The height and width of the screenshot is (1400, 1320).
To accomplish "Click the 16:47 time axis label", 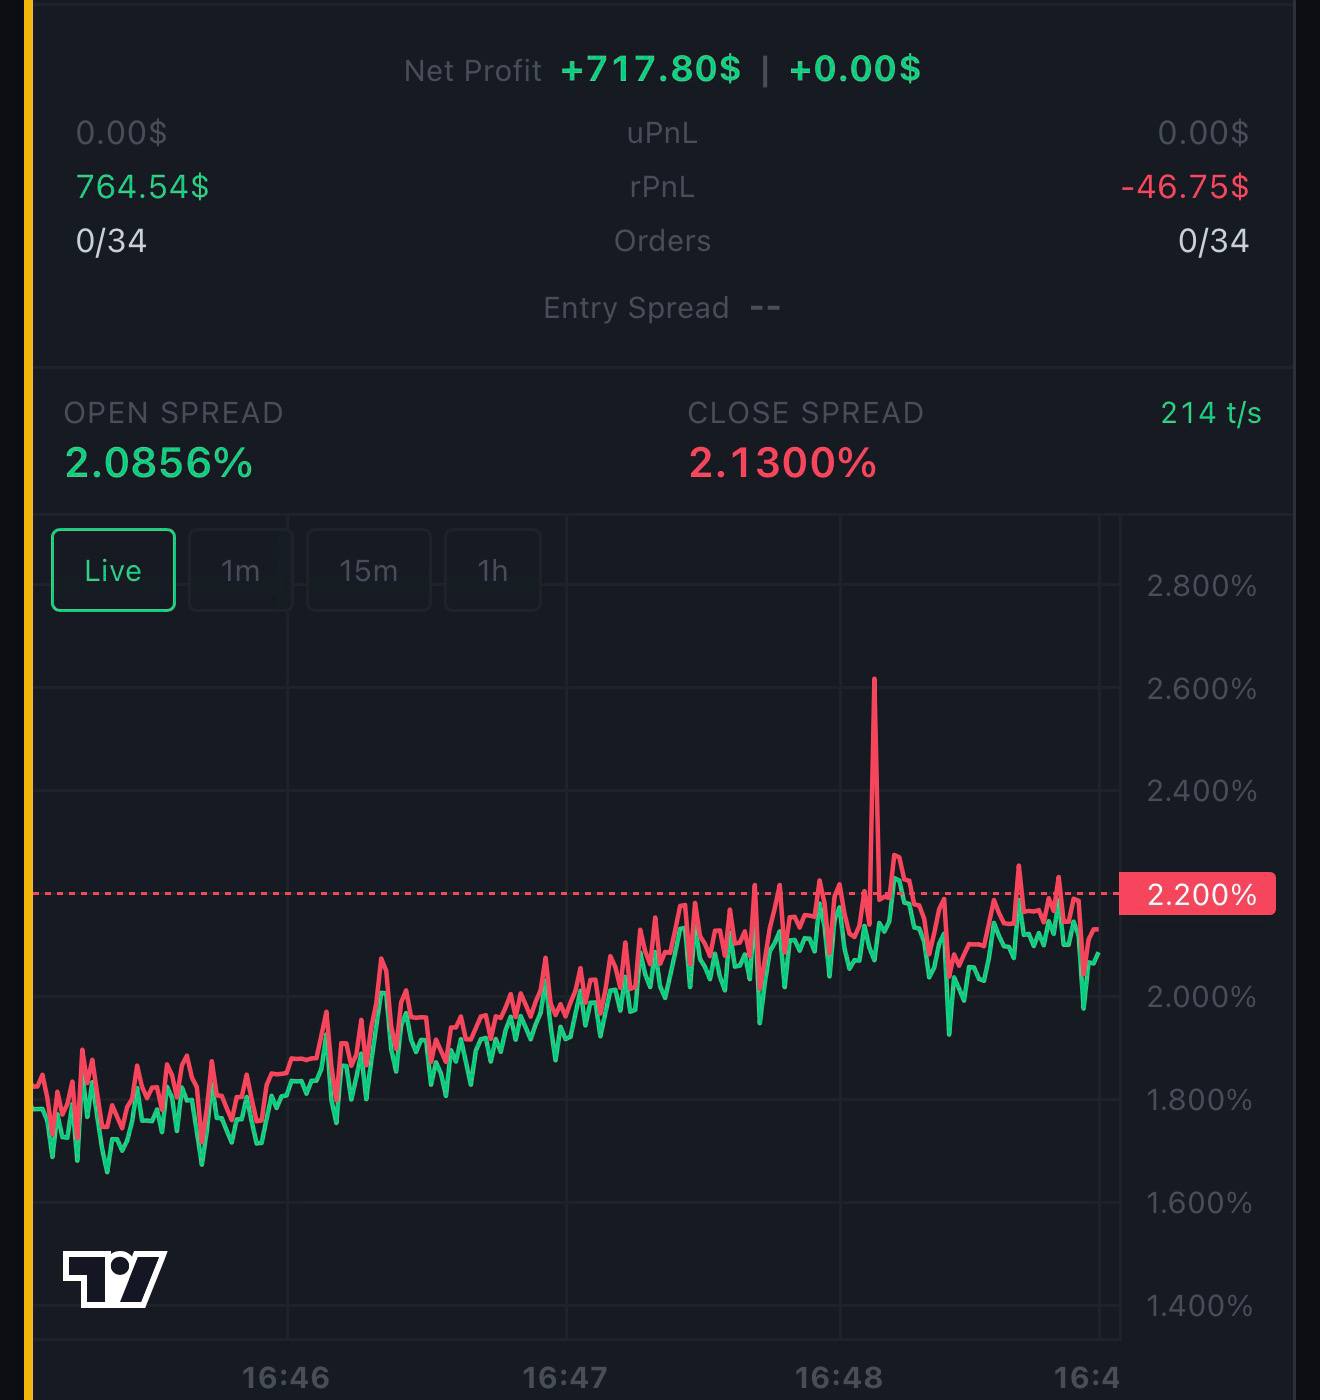I will pos(565,1378).
